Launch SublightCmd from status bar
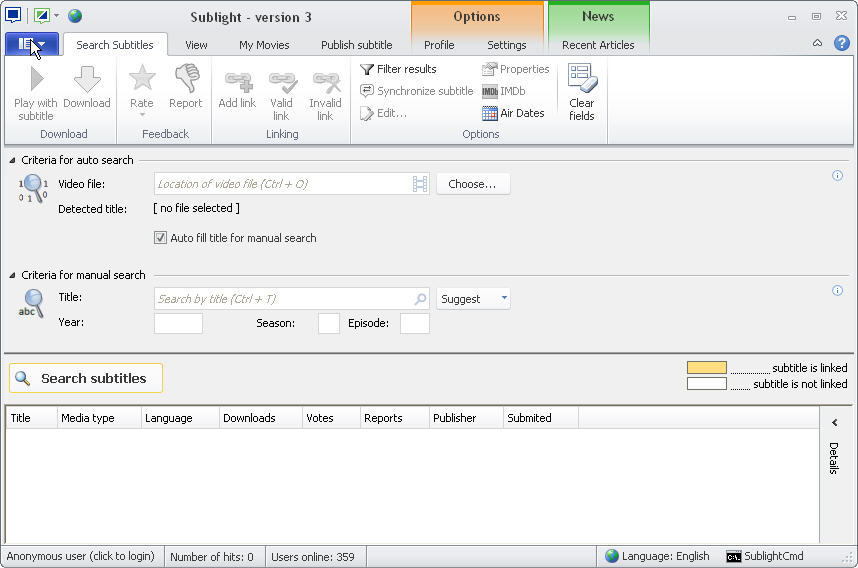Image resolution: width=858 pixels, height=568 pixels. [x=765, y=557]
